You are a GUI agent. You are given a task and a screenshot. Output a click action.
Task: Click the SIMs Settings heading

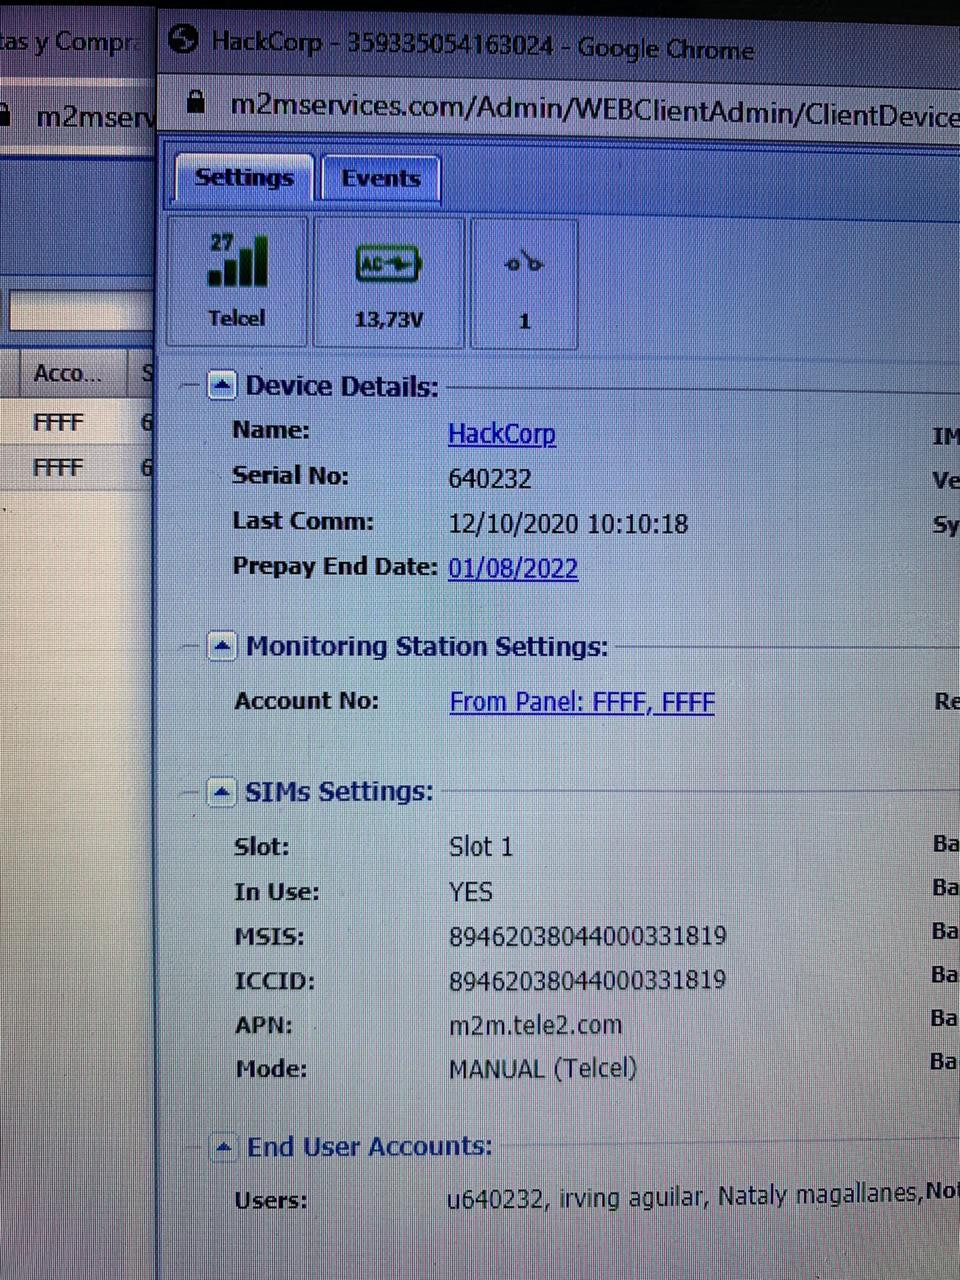point(339,792)
